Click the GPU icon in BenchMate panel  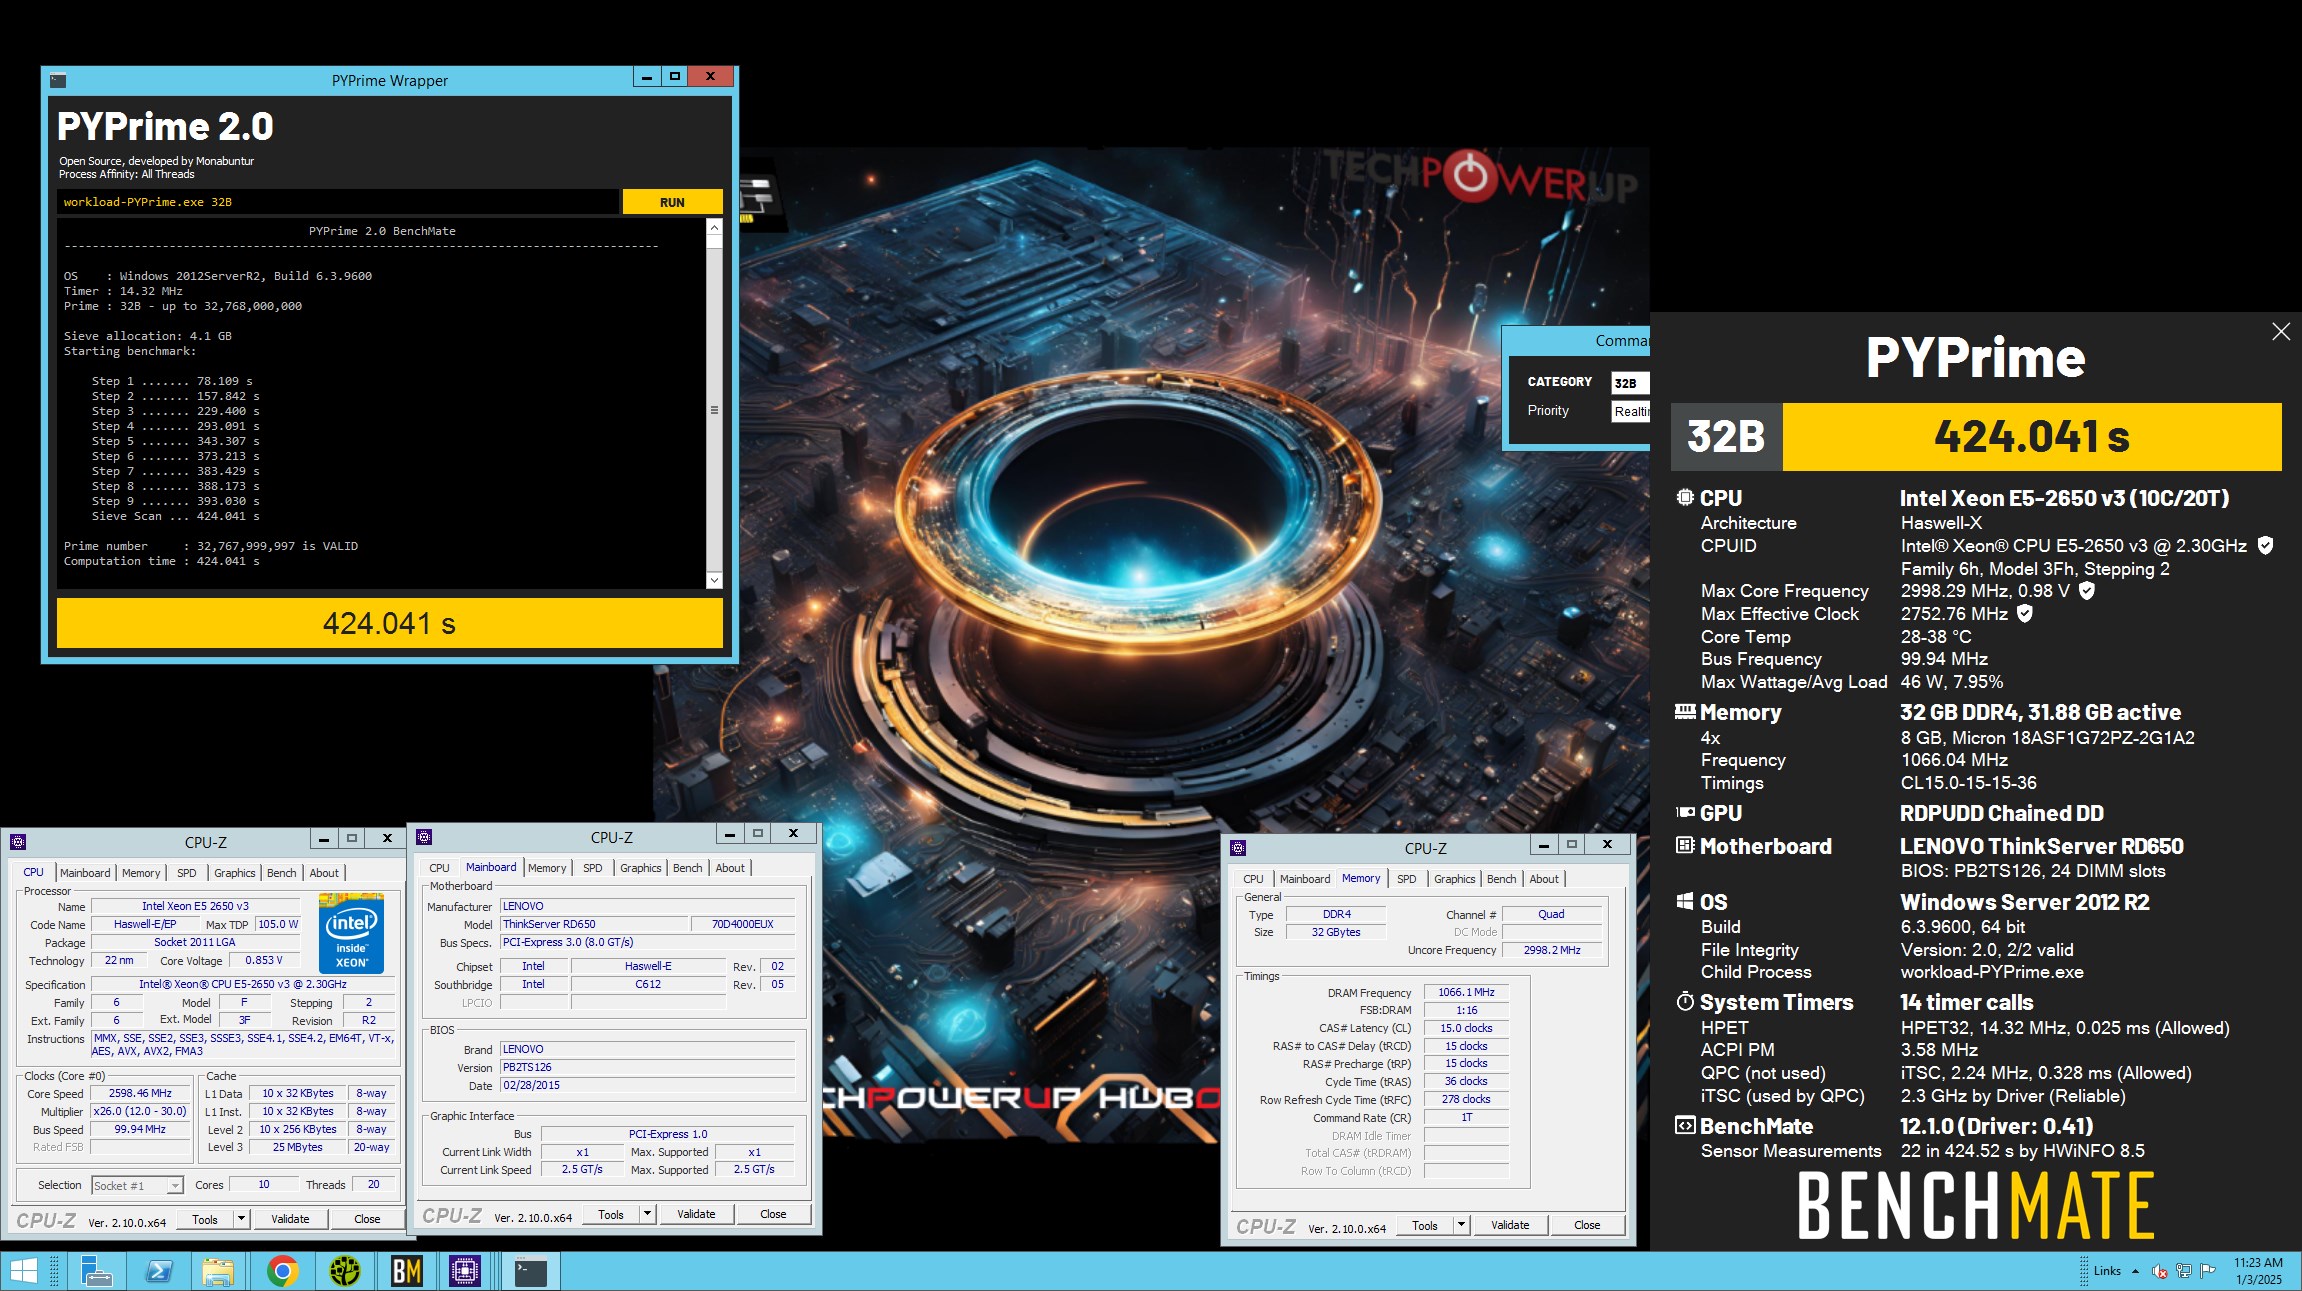coord(1685,812)
